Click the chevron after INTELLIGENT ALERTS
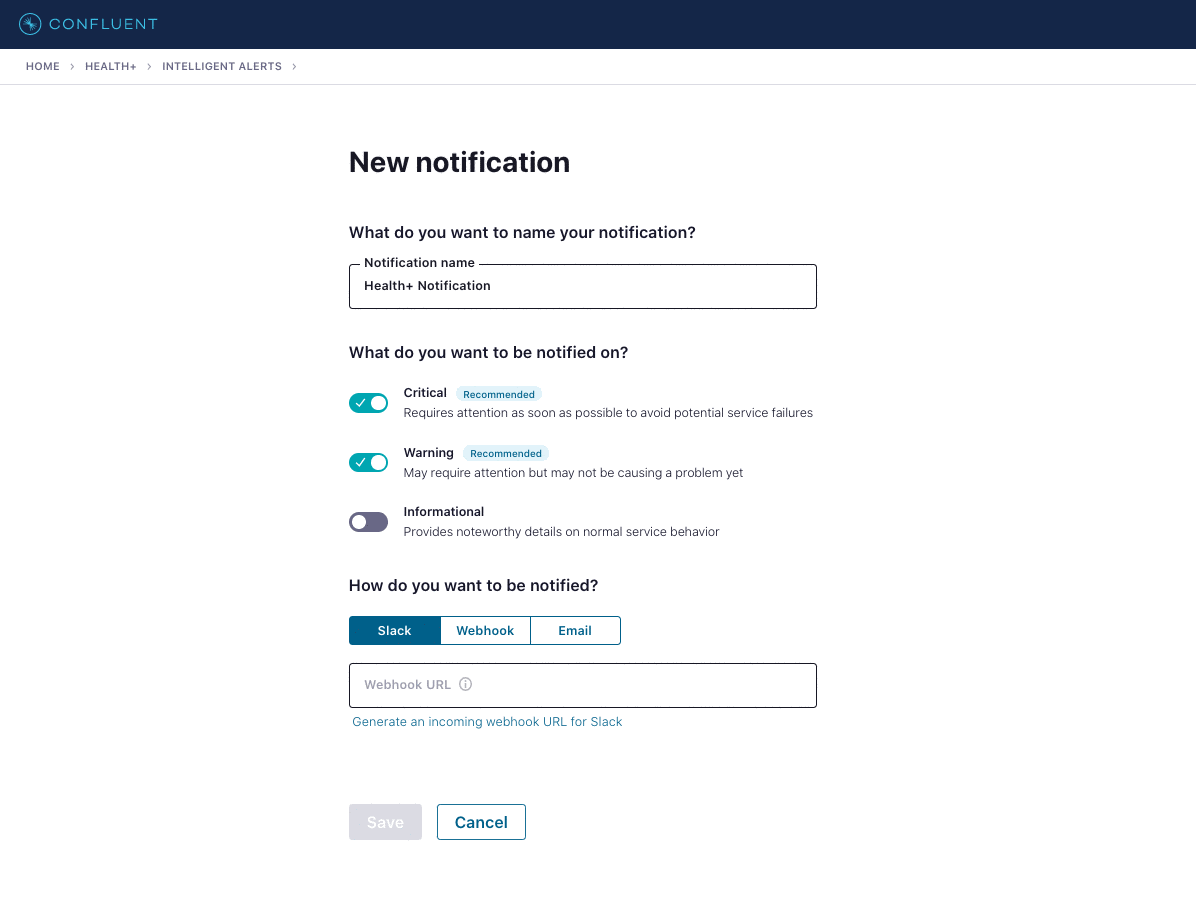The height and width of the screenshot is (905, 1196). pos(294,66)
